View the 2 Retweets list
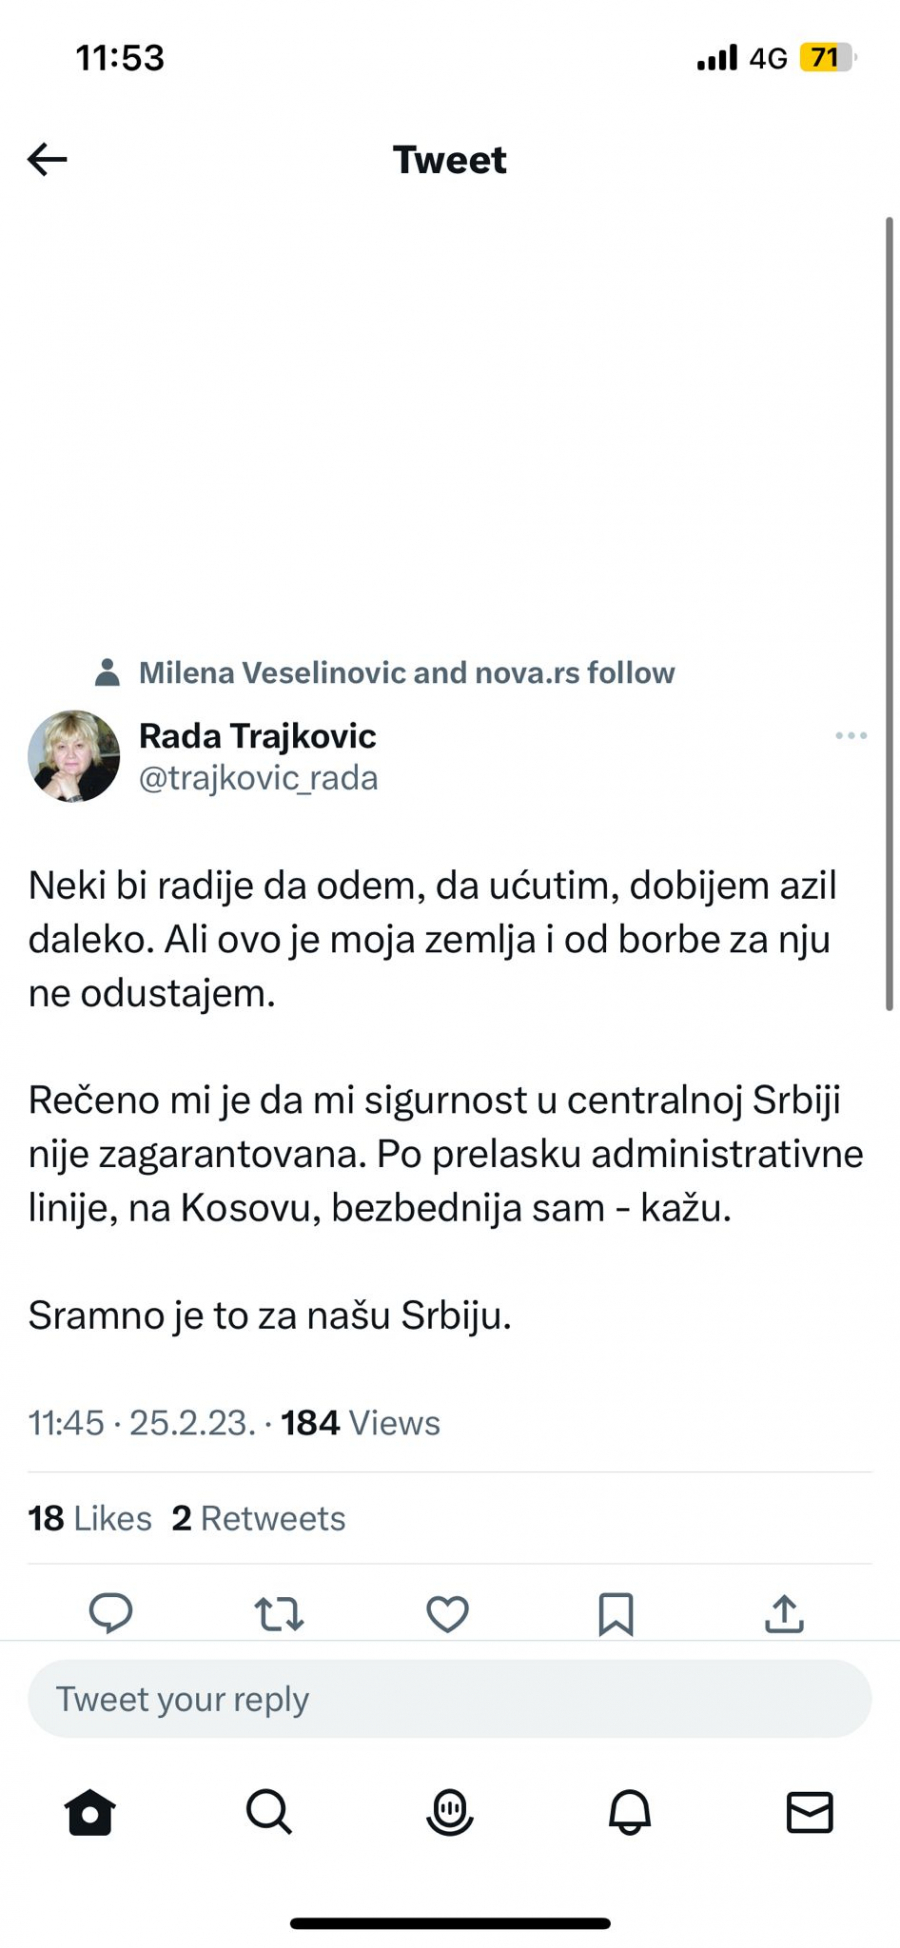The image size is (900, 1948). [259, 1518]
